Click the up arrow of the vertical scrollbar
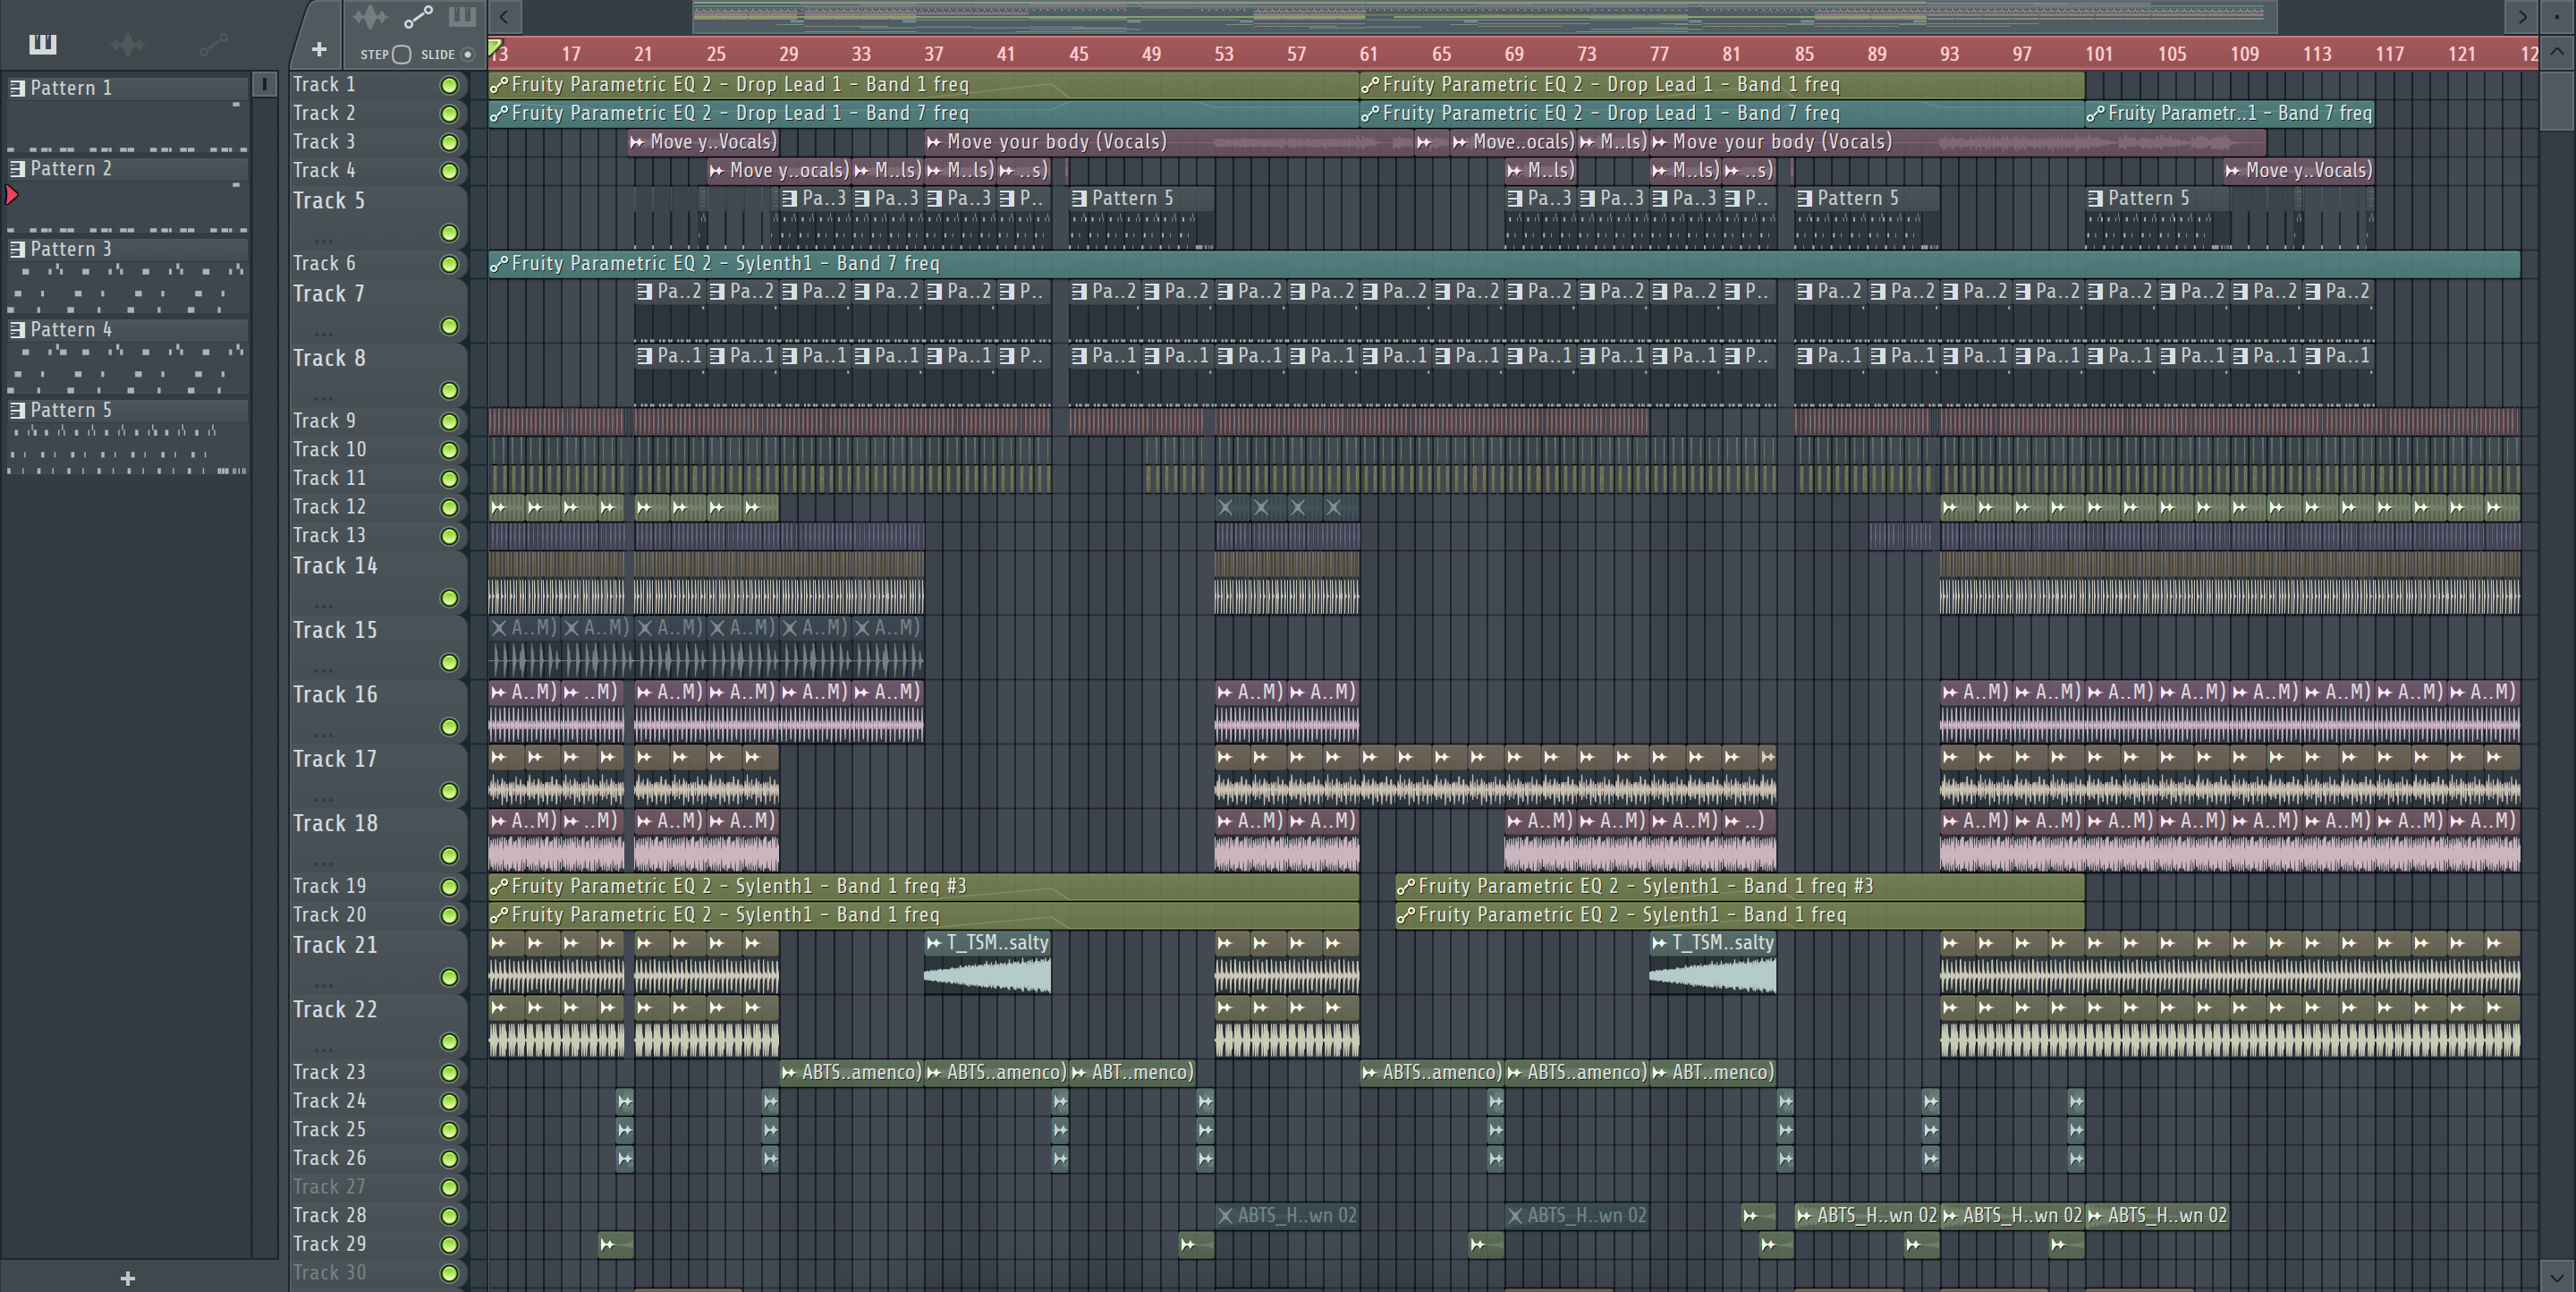Screen dimensions: 2576x1292 pyautogui.click(x=2557, y=53)
